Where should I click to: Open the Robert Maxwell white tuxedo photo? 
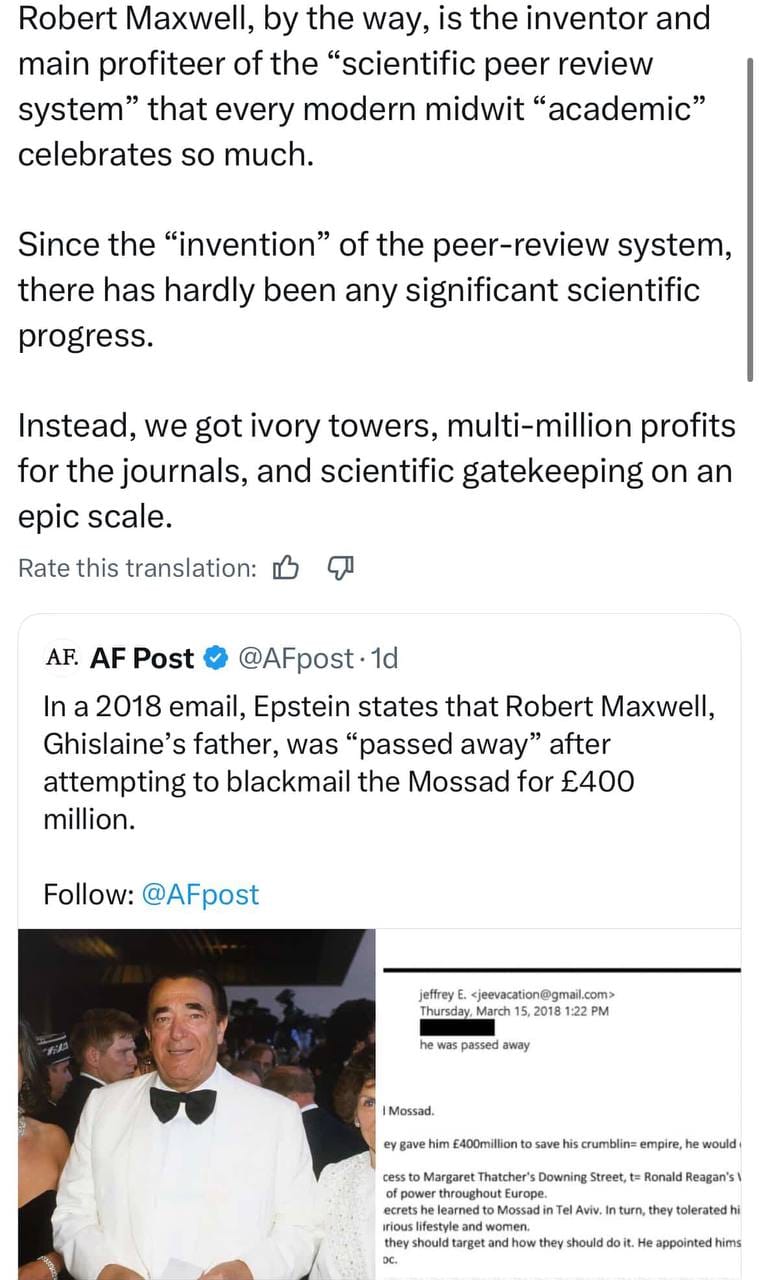pyautogui.click(x=198, y=1104)
